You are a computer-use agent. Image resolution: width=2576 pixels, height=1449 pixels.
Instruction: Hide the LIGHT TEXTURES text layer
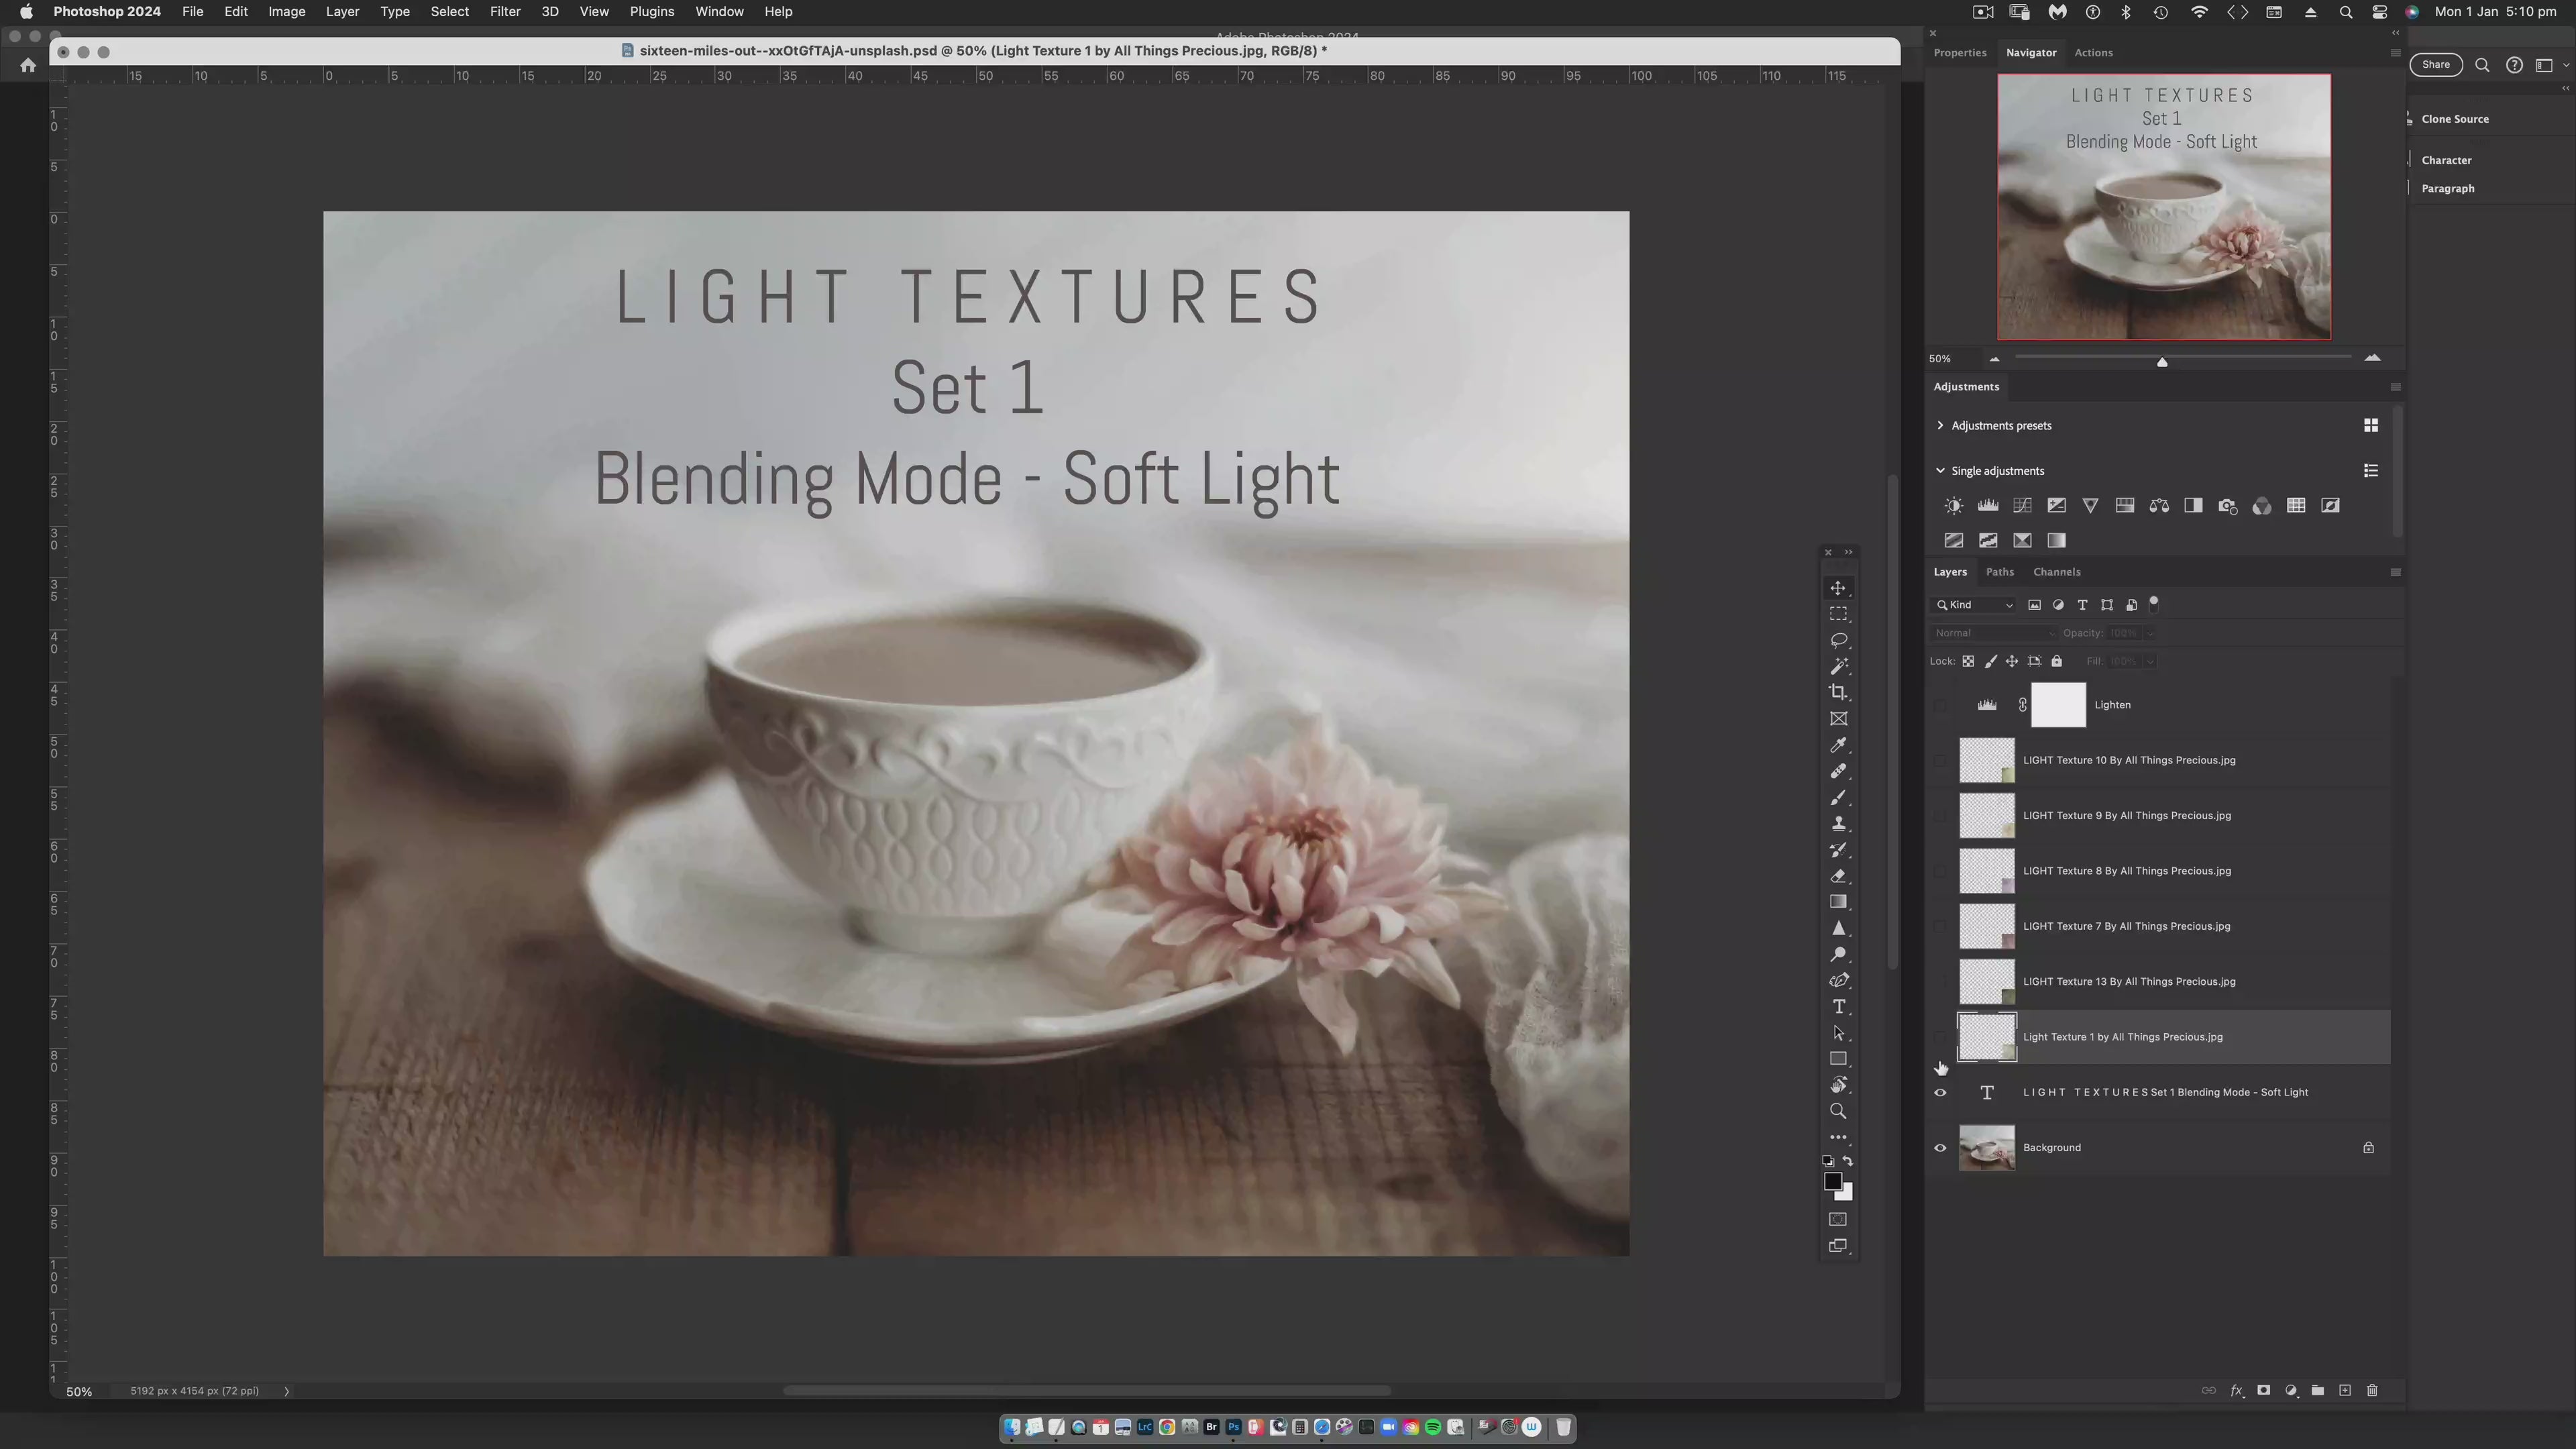click(x=1940, y=1092)
